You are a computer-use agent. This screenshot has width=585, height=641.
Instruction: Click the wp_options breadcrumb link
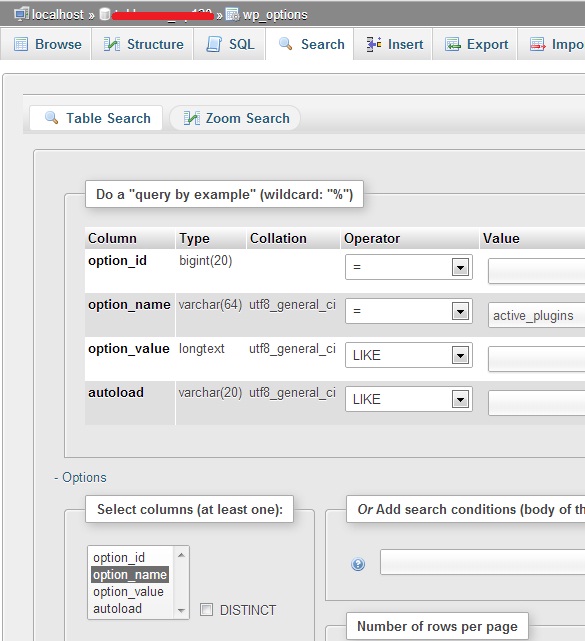[x=275, y=15]
